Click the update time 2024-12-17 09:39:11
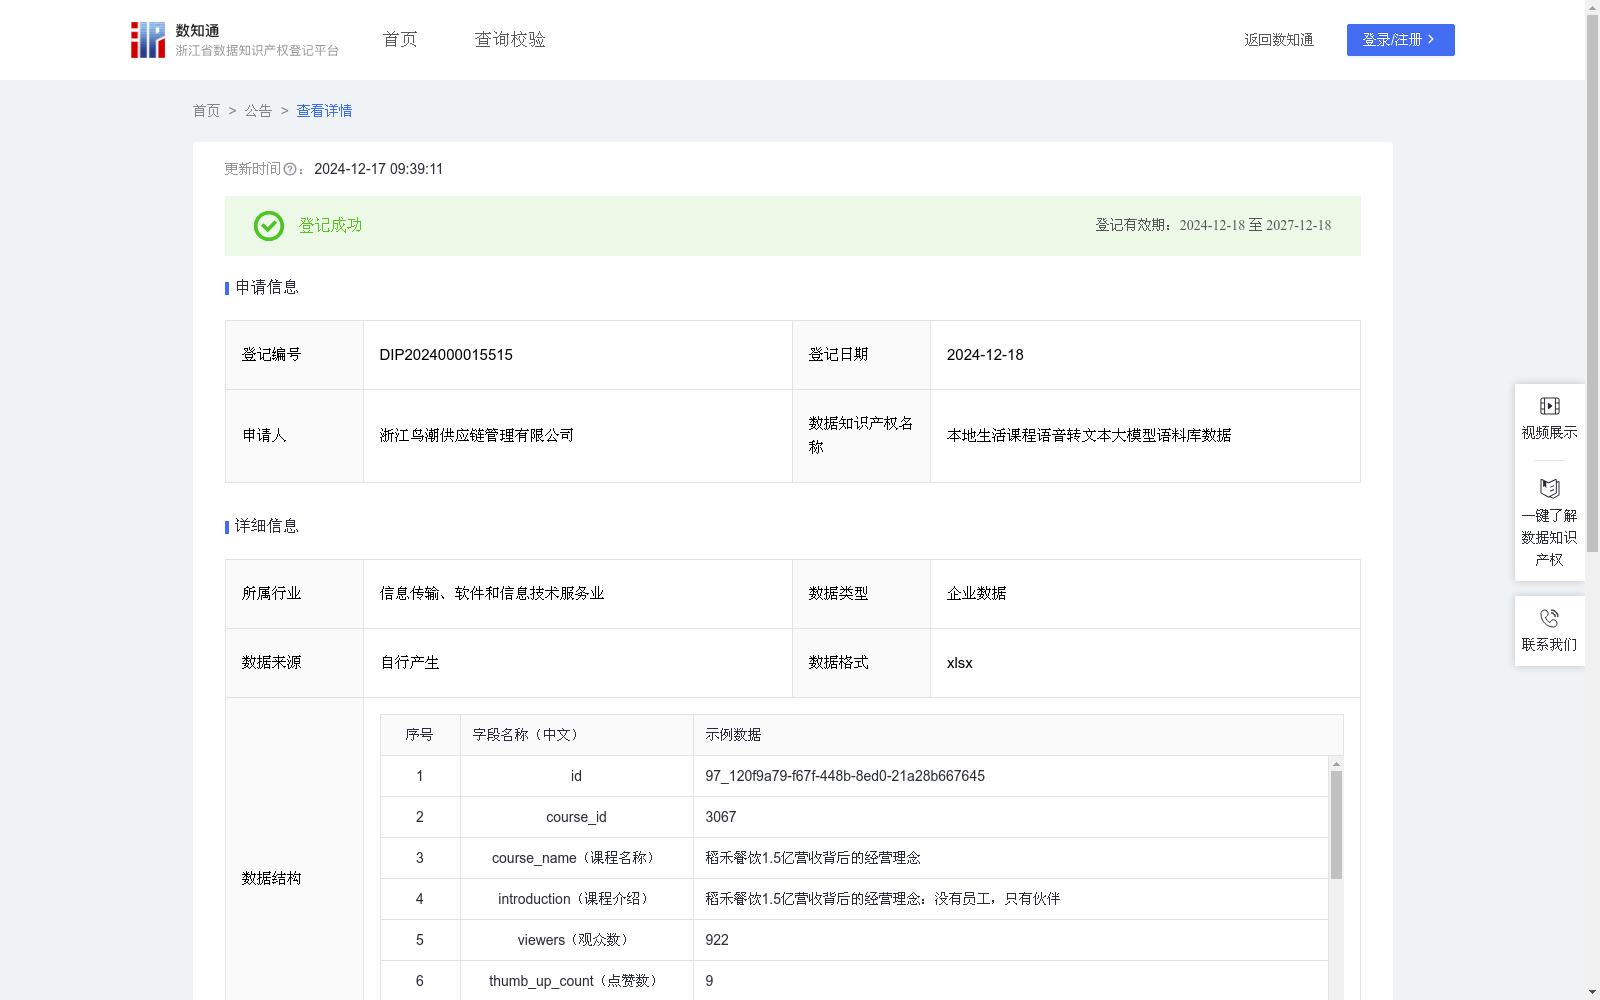 (x=379, y=169)
